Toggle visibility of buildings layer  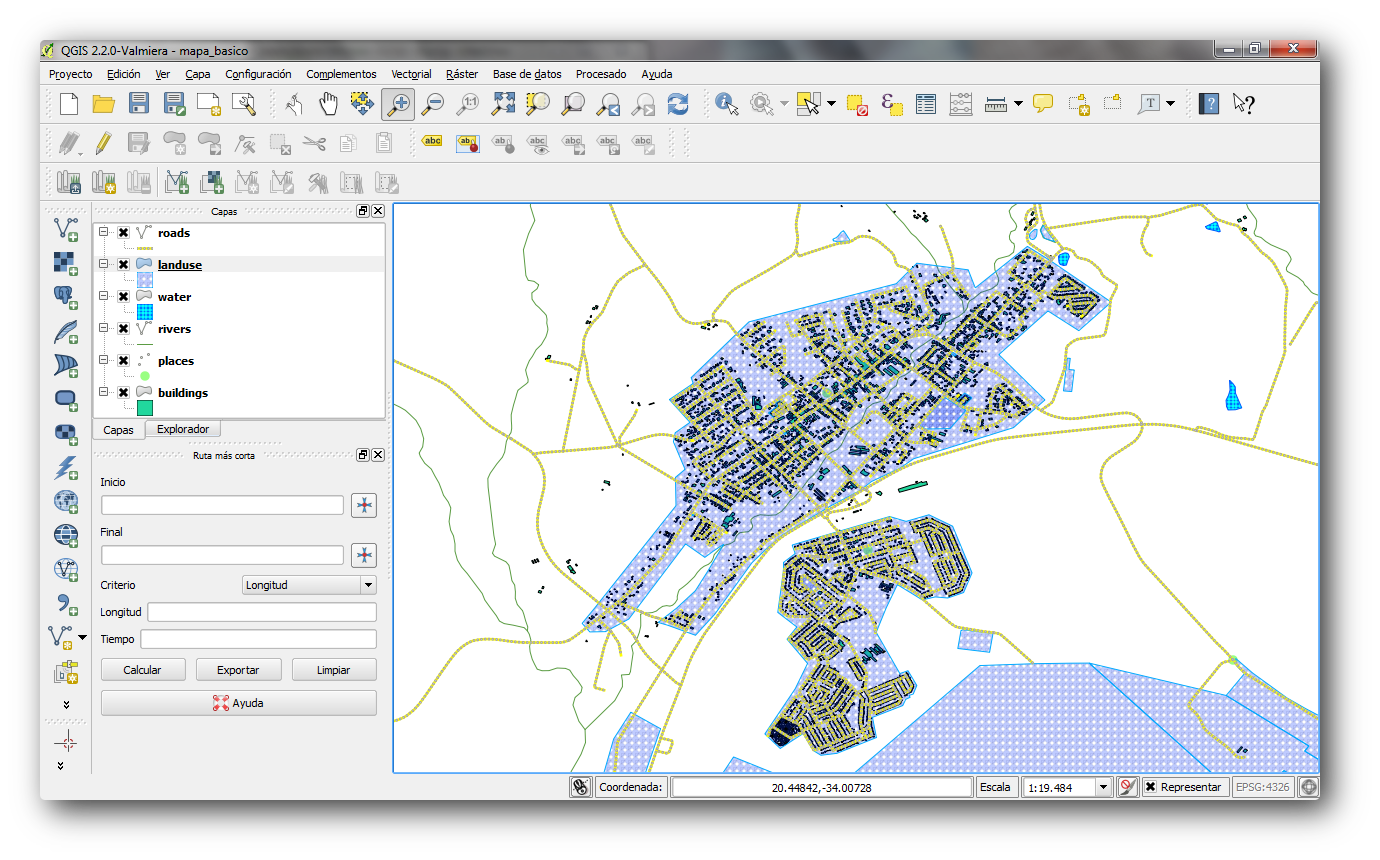click(123, 393)
